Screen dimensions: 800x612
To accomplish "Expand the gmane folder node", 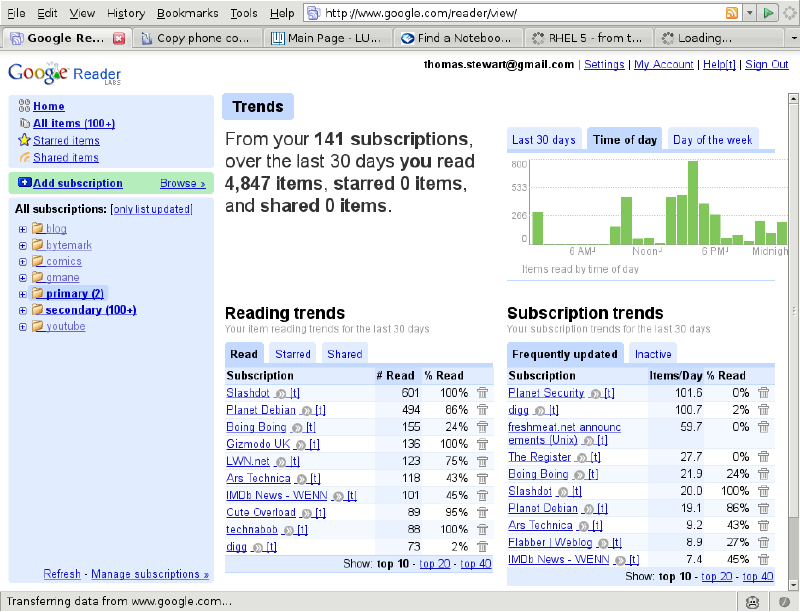I will click(x=22, y=278).
